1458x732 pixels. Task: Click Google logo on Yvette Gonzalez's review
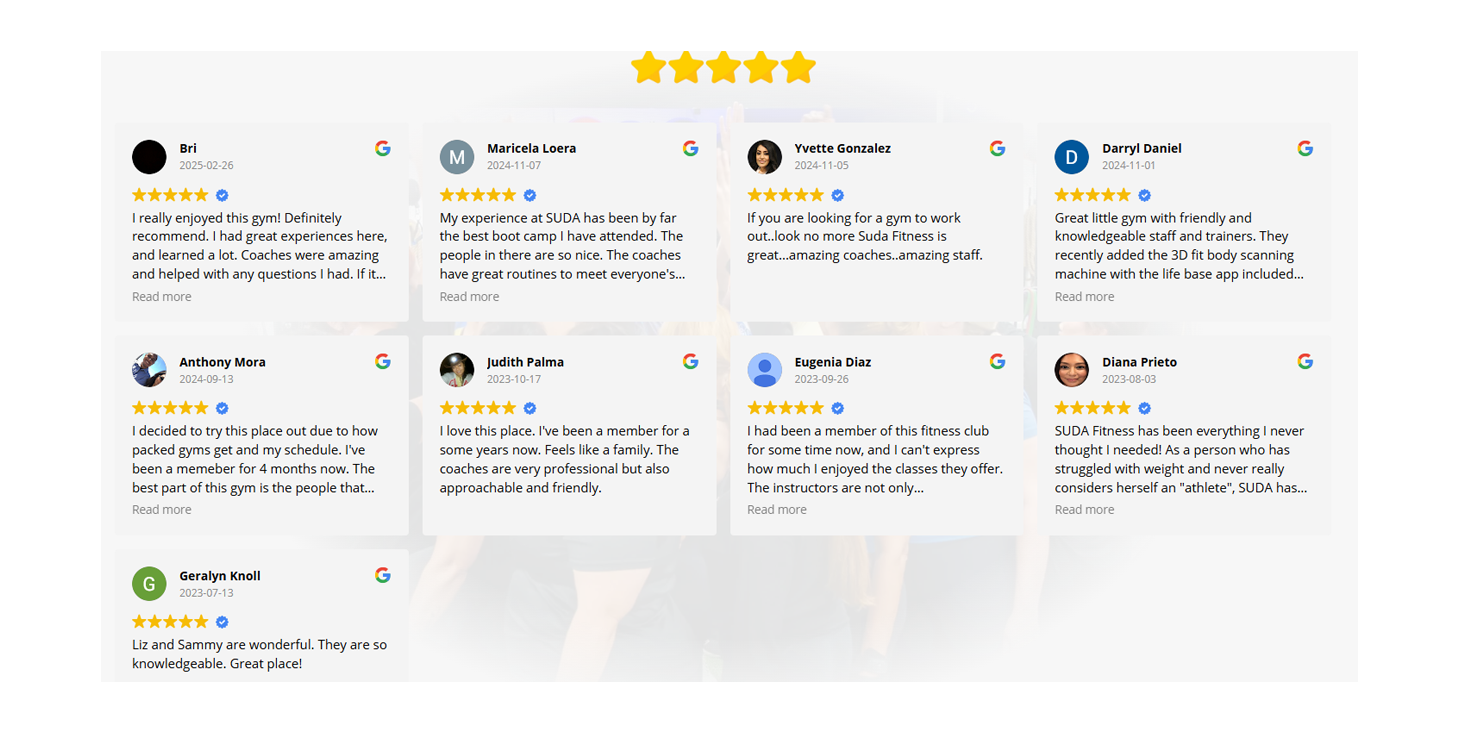pyautogui.click(x=997, y=148)
